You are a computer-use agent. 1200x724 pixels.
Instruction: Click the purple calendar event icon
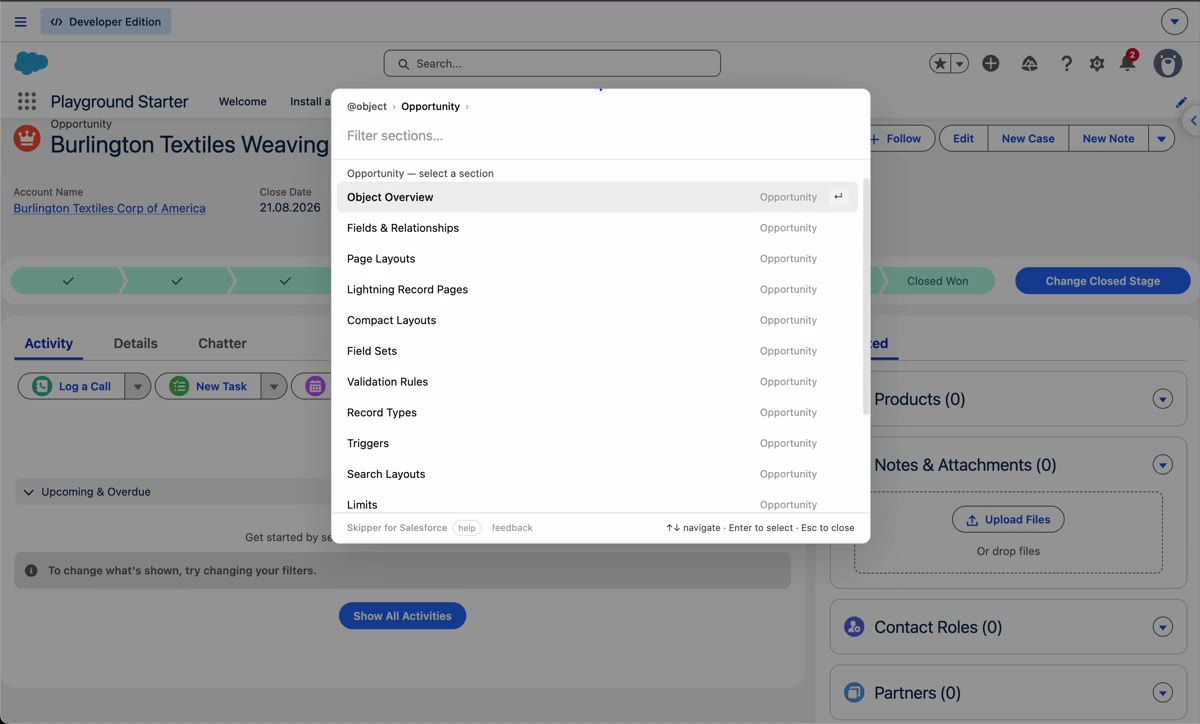[315, 386]
